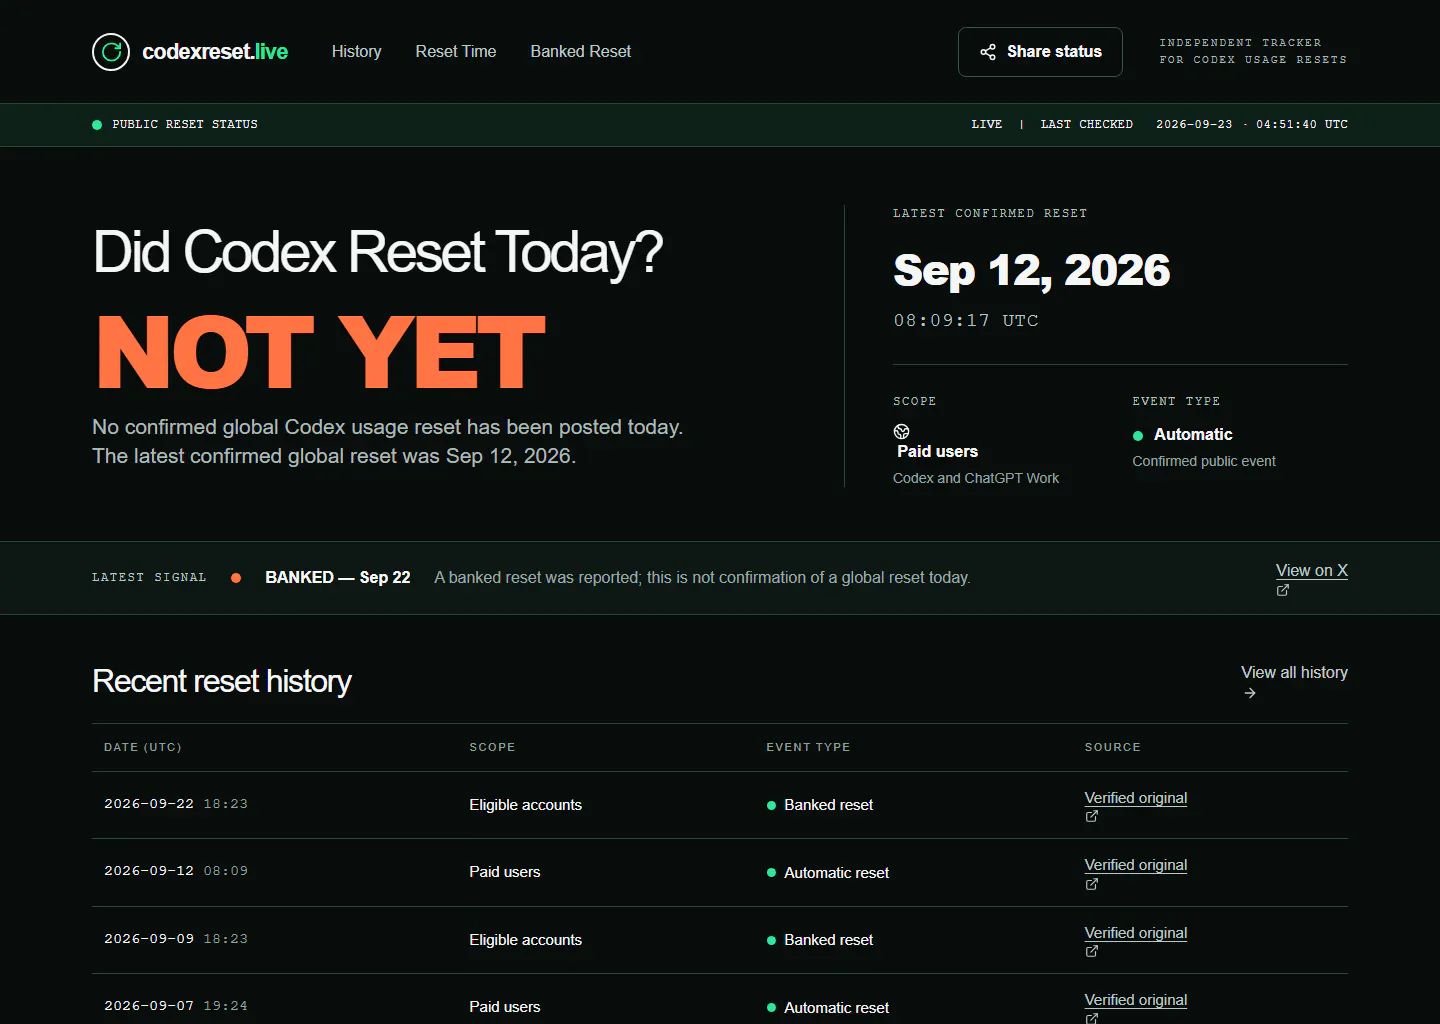This screenshot has width=1440, height=1024.
Task: Open Verified original for 2026-09-09 row
Action: 1136,933
